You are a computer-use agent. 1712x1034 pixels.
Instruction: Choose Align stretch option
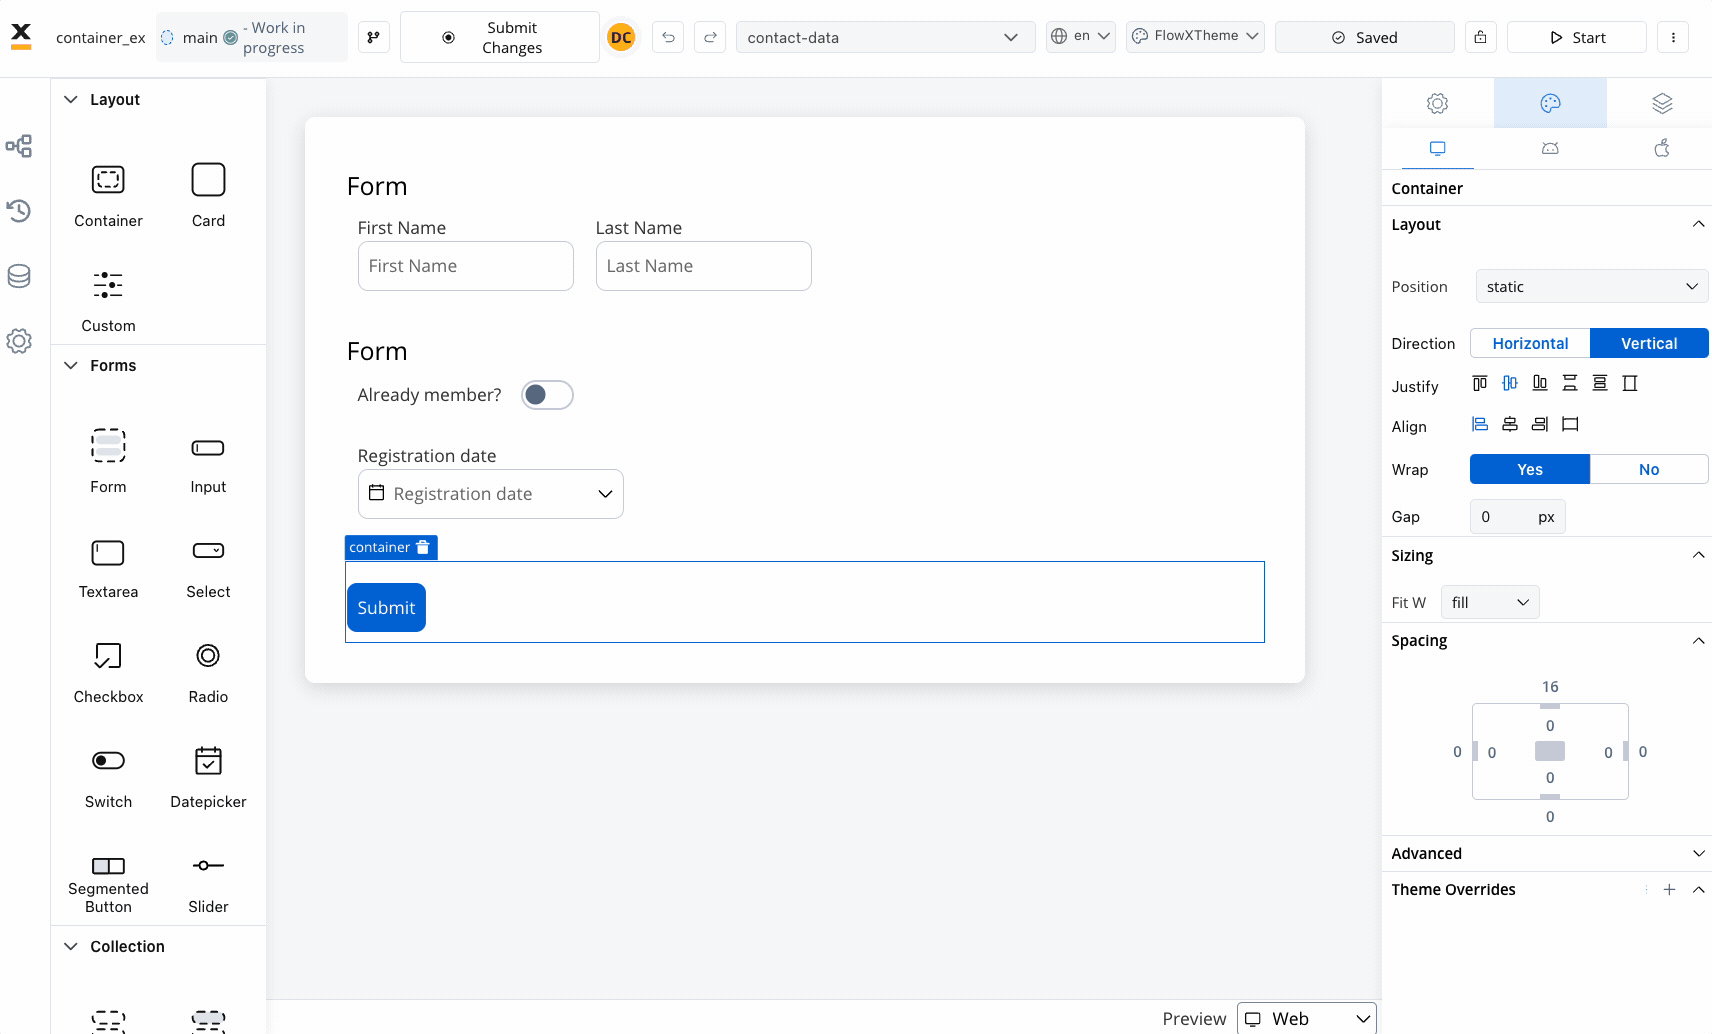pyautogui.click(x=1570, y=424)
